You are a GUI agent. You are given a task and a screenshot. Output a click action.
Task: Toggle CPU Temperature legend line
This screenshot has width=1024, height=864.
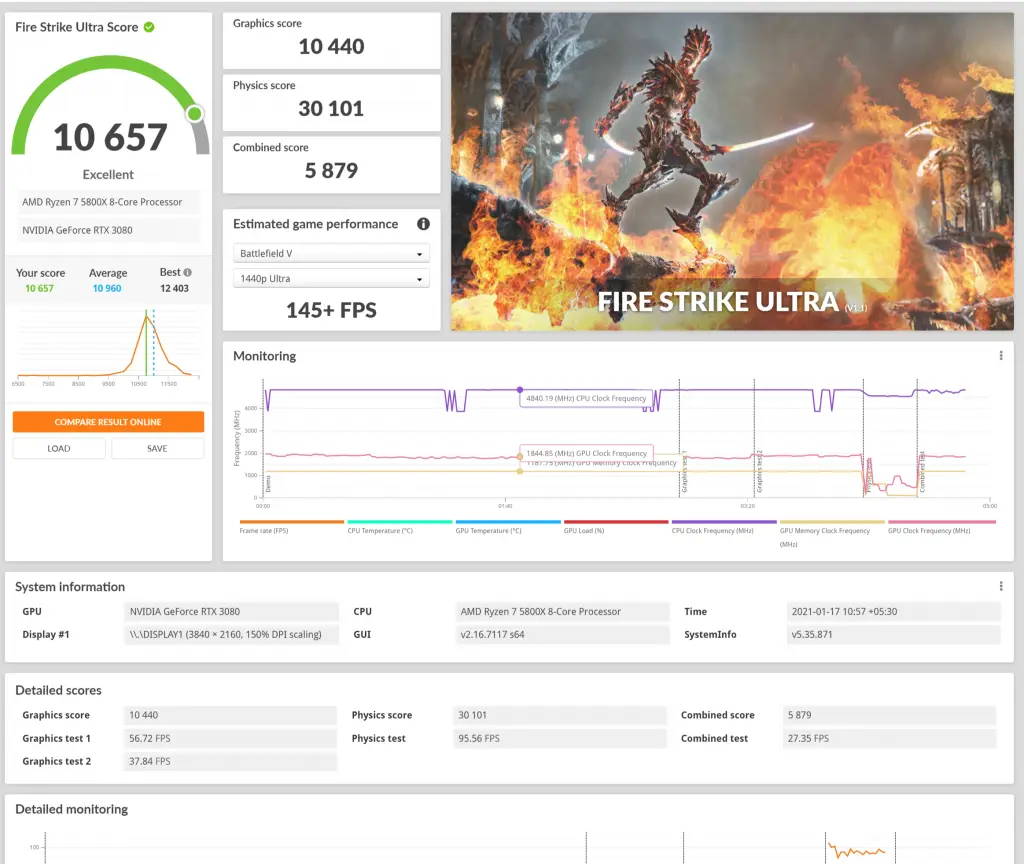(x=400, y=522)
